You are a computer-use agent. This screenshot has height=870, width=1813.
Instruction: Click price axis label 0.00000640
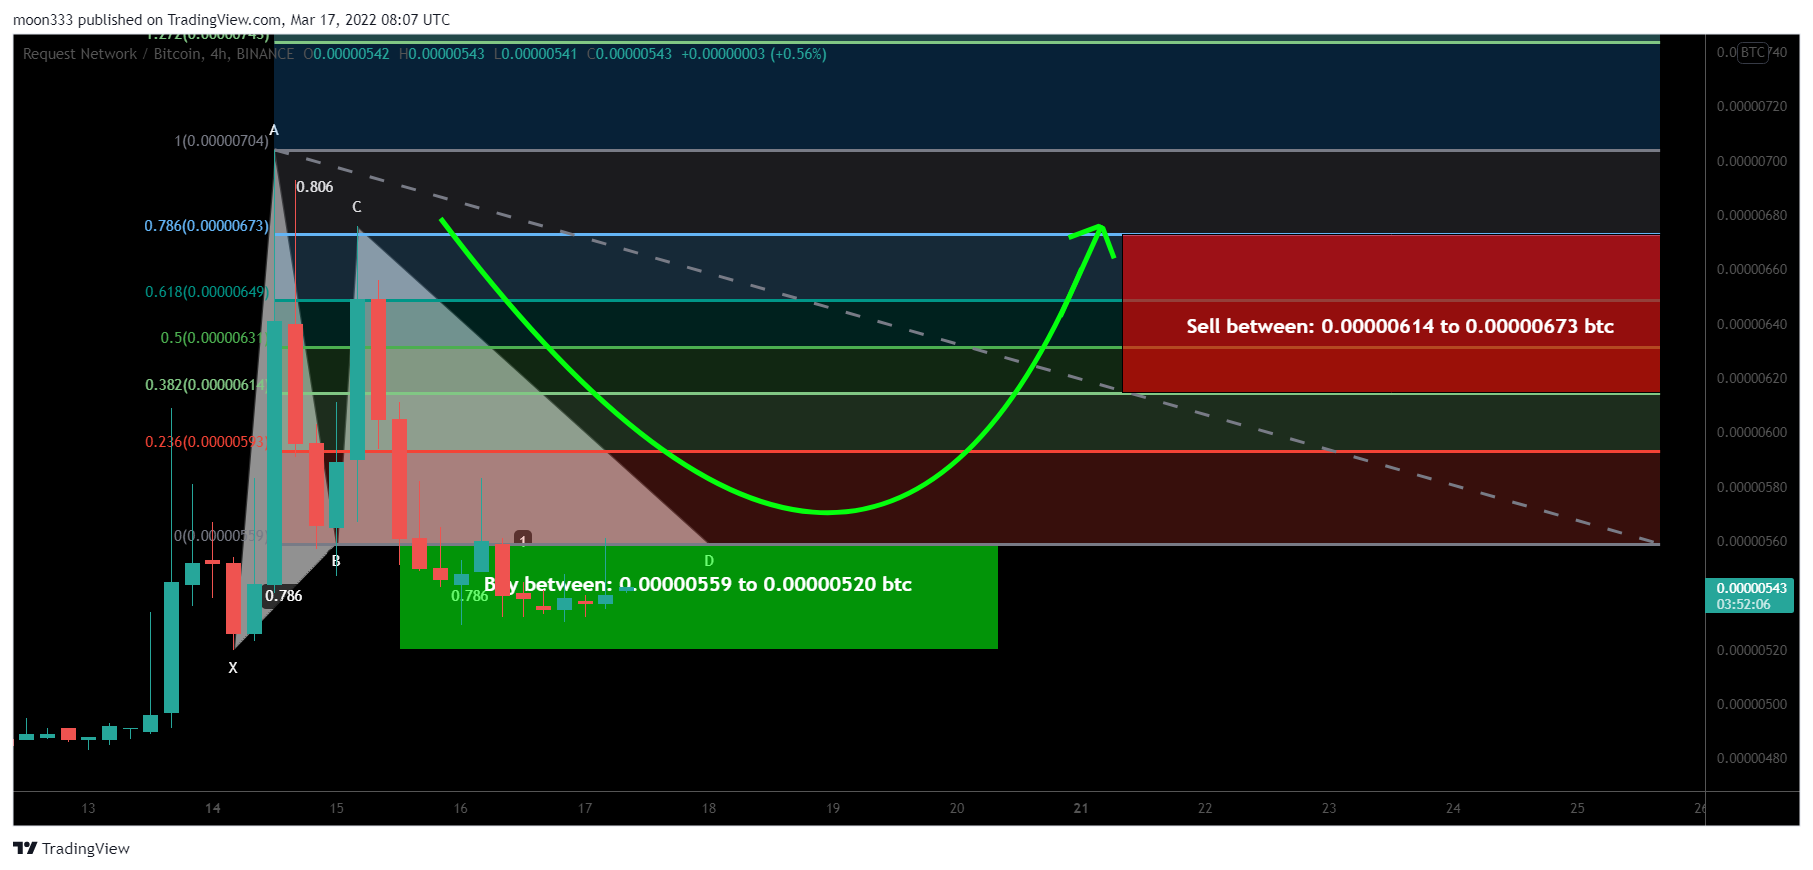pyautogui.click(x=1752, y=324)
